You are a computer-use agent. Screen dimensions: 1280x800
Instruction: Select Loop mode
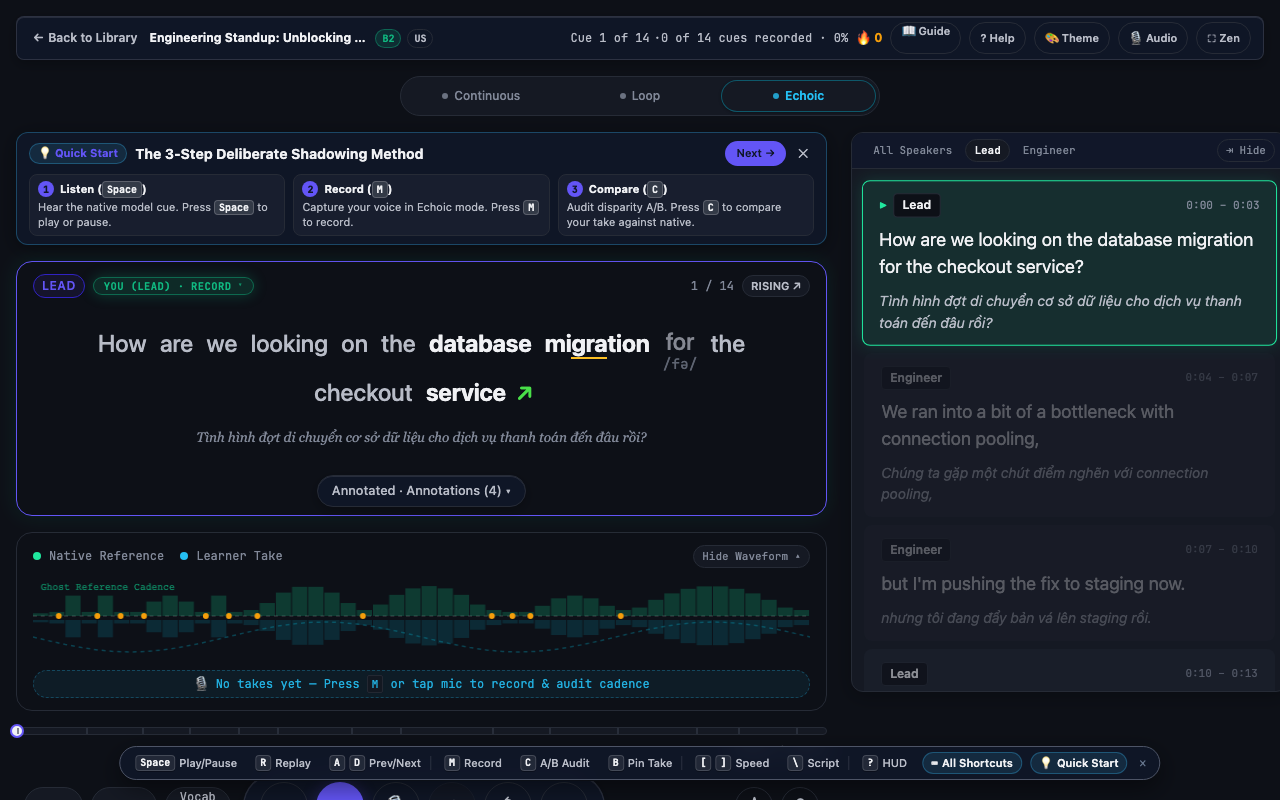(640, 96)
